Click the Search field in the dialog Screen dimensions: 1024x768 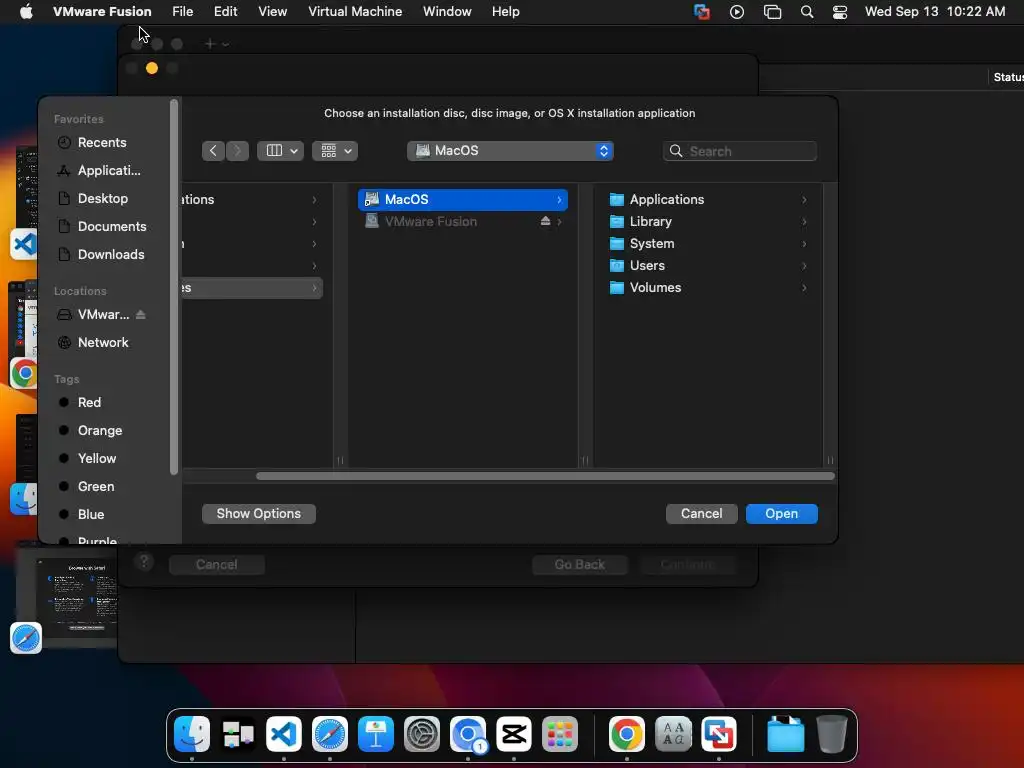point(740,152)
